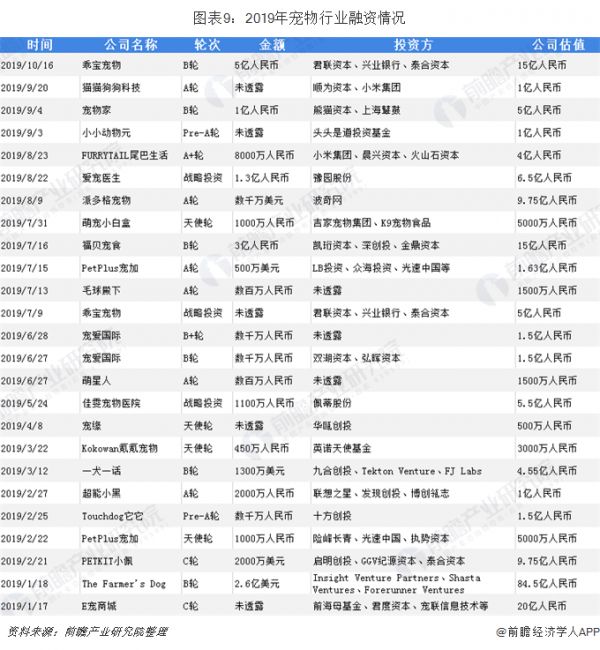Select the Pre-A轮 cell in the 2019/9/3 row
This screenshot has width=600, height=650.
pos(201,133)
